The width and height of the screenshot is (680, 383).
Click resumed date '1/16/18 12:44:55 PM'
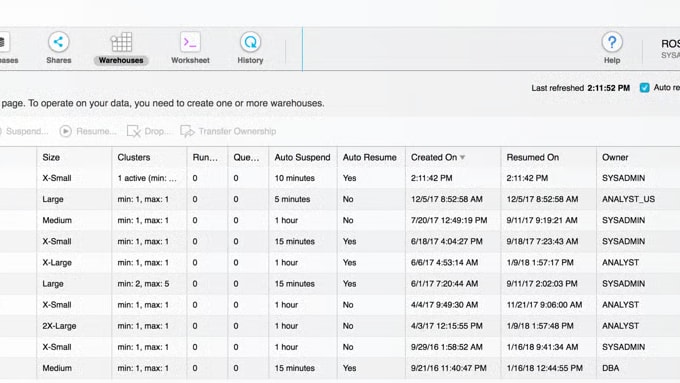(545, 368)
